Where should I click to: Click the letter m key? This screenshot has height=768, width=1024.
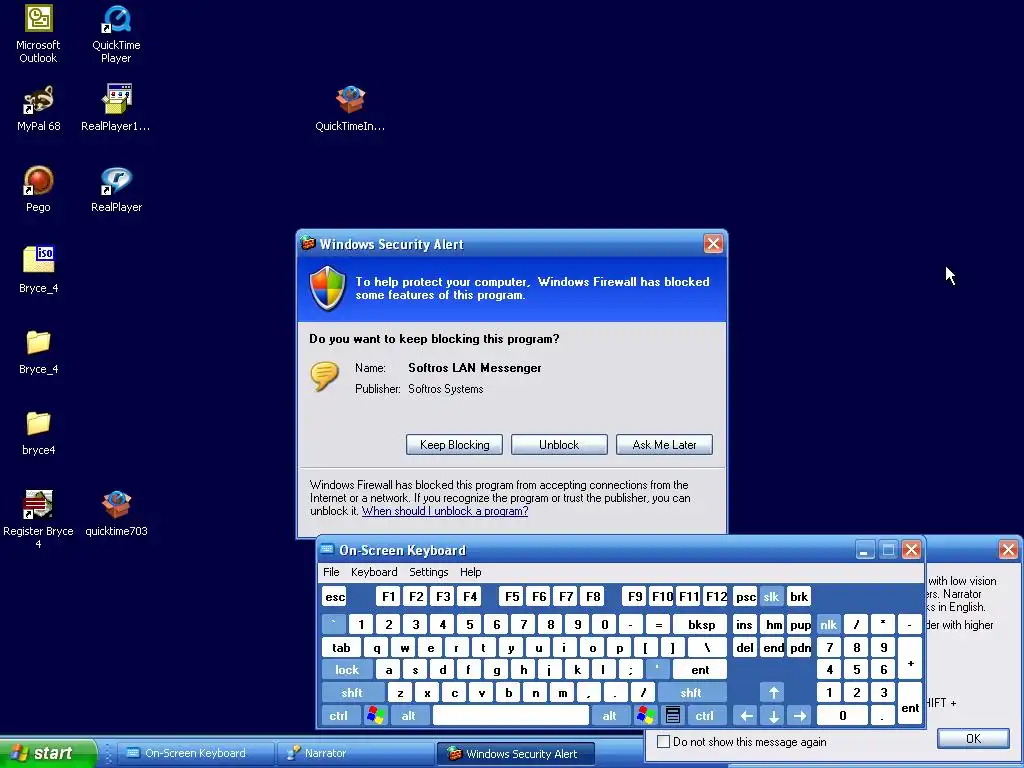pyautogui.click(x=562, y=692)
